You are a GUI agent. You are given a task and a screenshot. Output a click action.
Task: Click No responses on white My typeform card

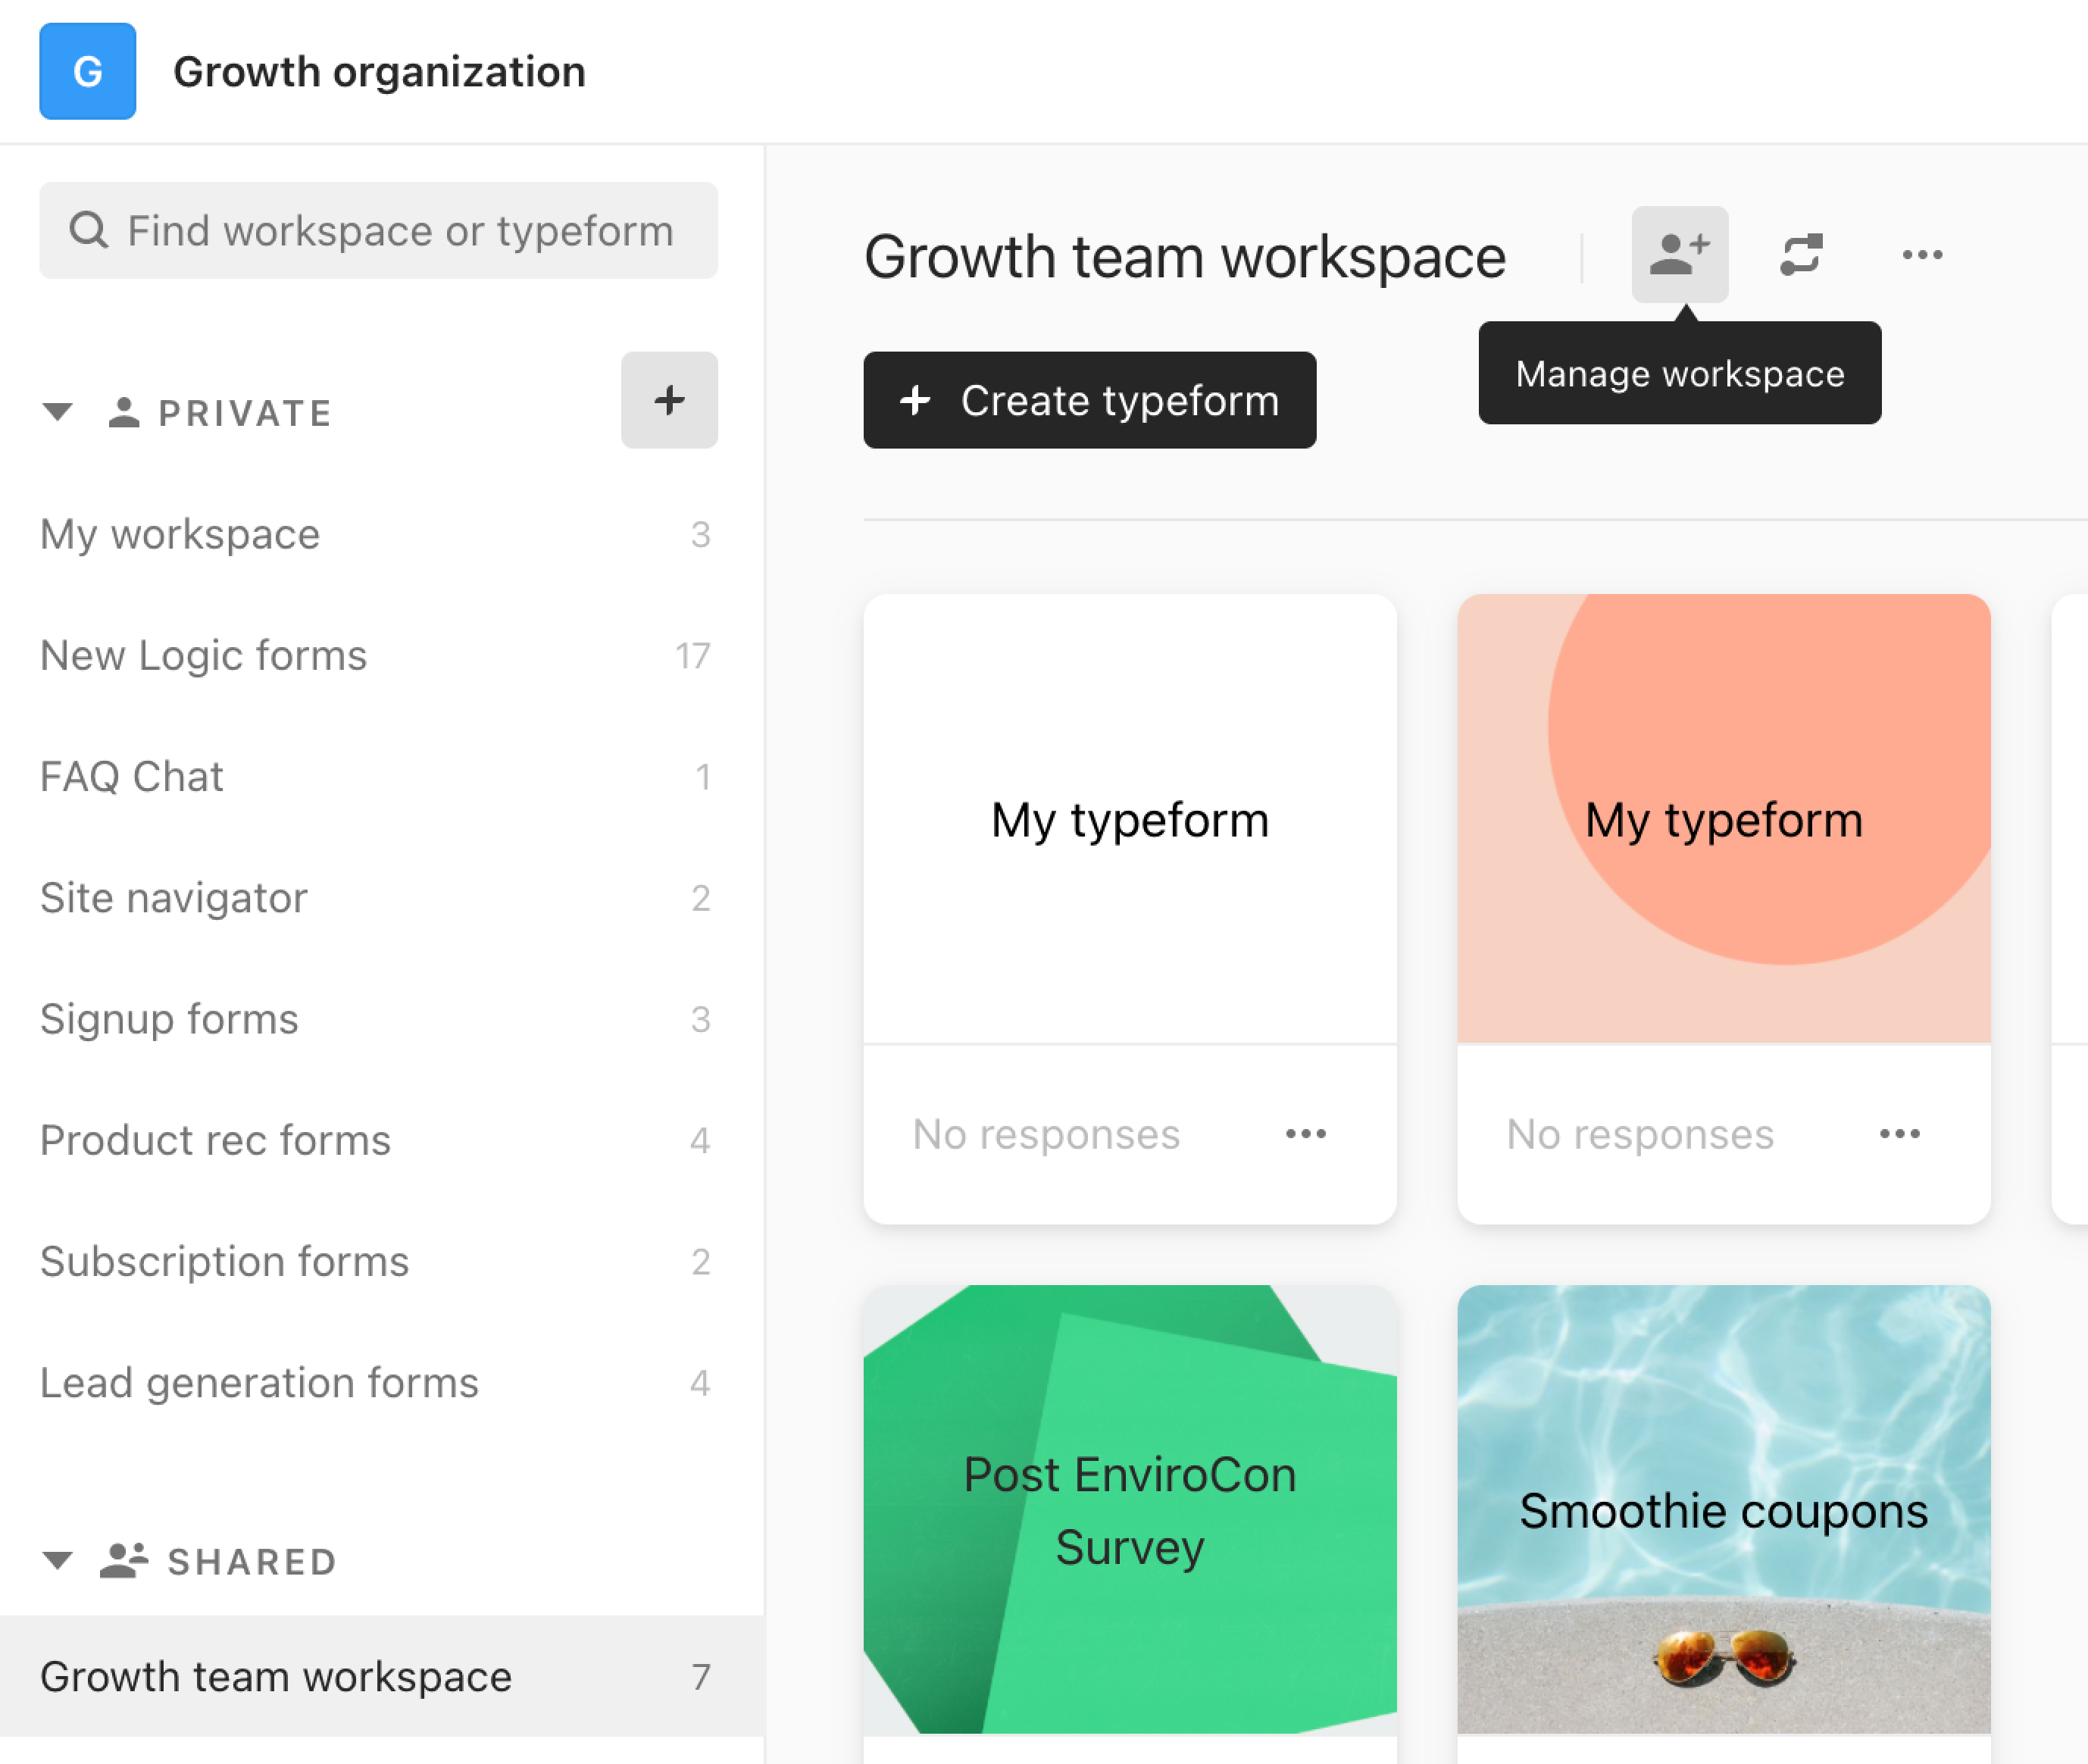click(x=1046, y=1134)
